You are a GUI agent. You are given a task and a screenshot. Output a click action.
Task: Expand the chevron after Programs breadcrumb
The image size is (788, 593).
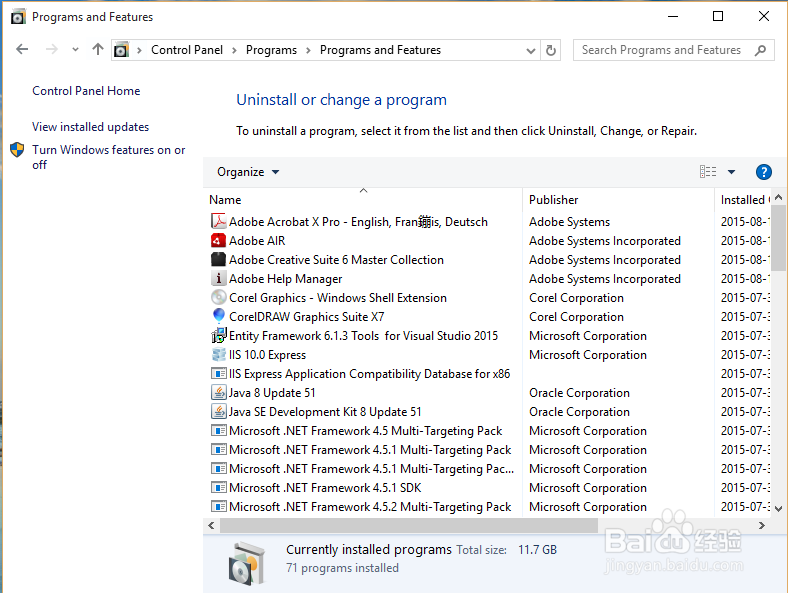(308, 50)
